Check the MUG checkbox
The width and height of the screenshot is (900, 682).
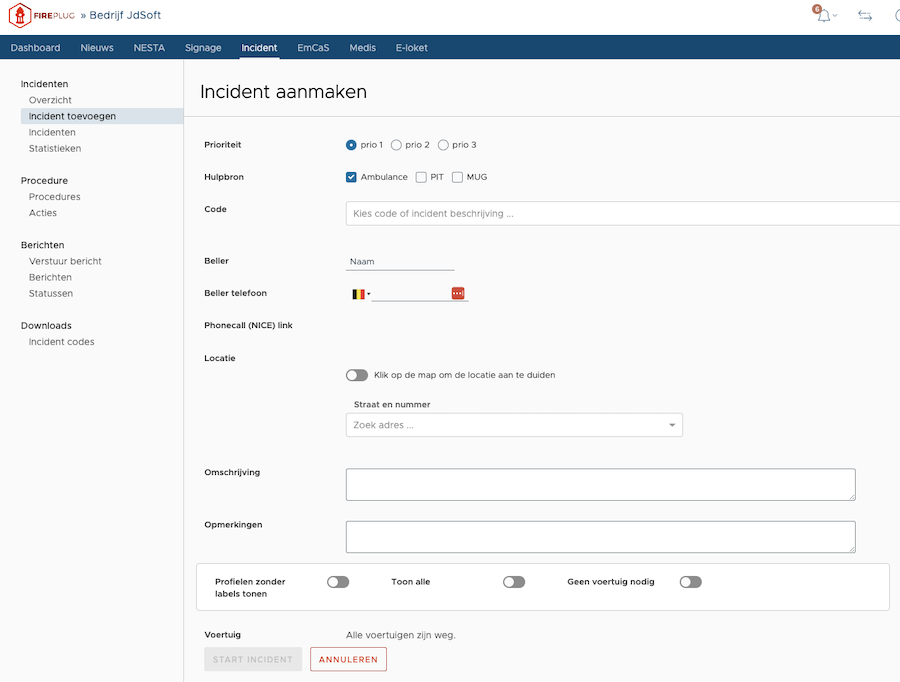point(458,177)
